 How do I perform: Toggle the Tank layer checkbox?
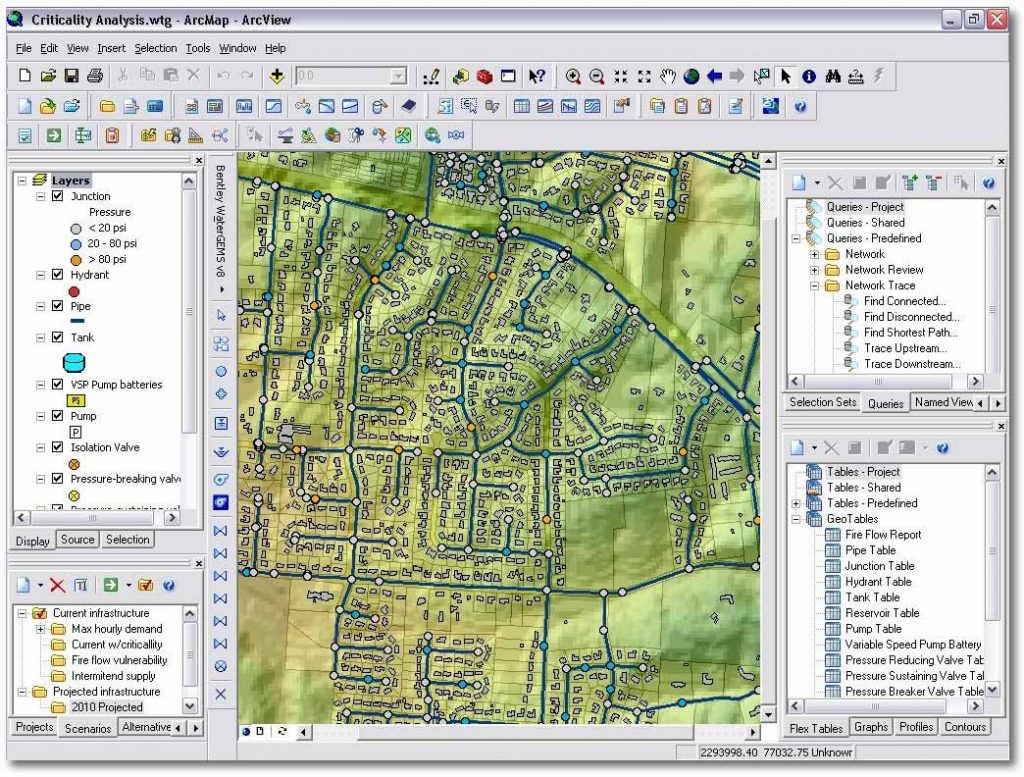[57, 337]
